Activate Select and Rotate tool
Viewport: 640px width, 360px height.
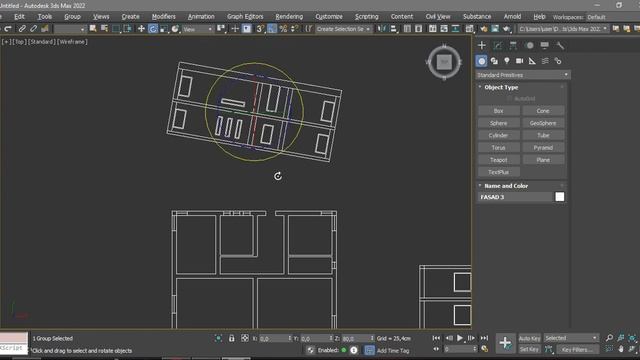pyautogui.click(x=153, y=29)
